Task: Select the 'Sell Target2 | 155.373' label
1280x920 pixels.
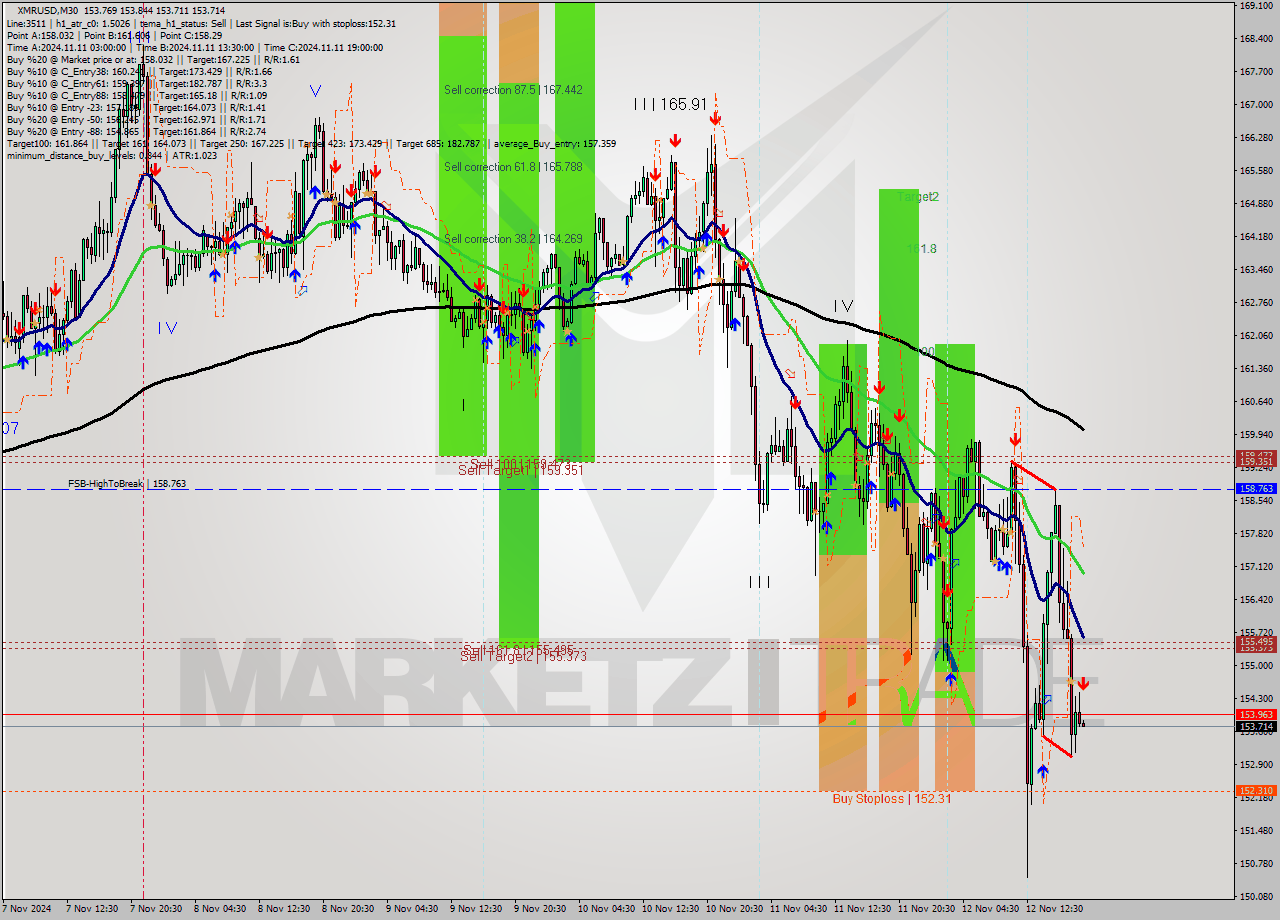Action: tap(523, 656)
